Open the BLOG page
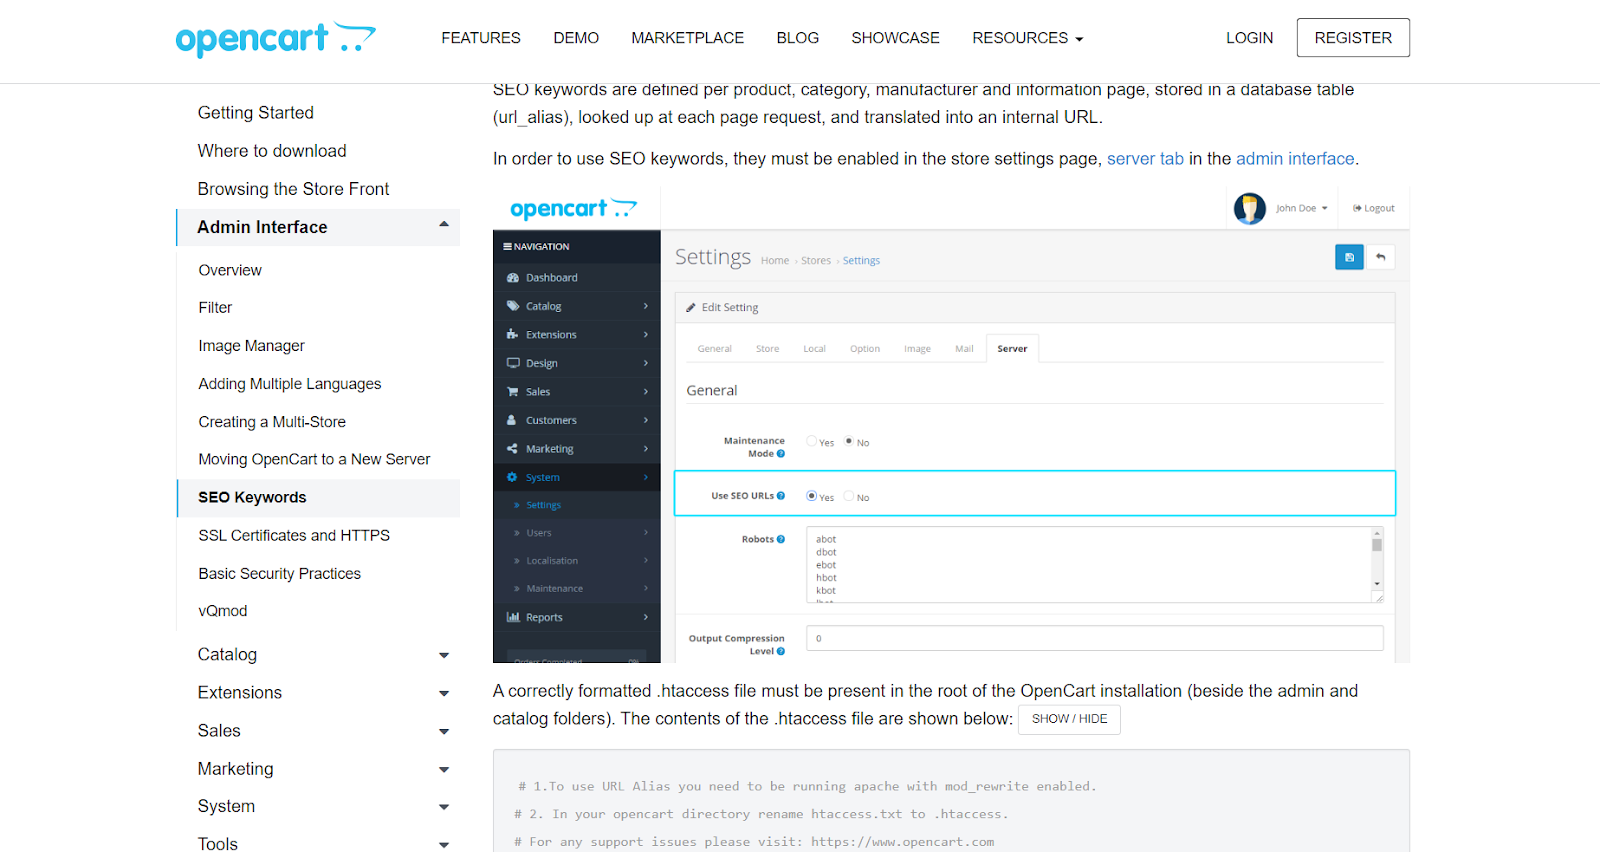The width and height of the screenshot is (1600, 852). [x=798, y=38]
